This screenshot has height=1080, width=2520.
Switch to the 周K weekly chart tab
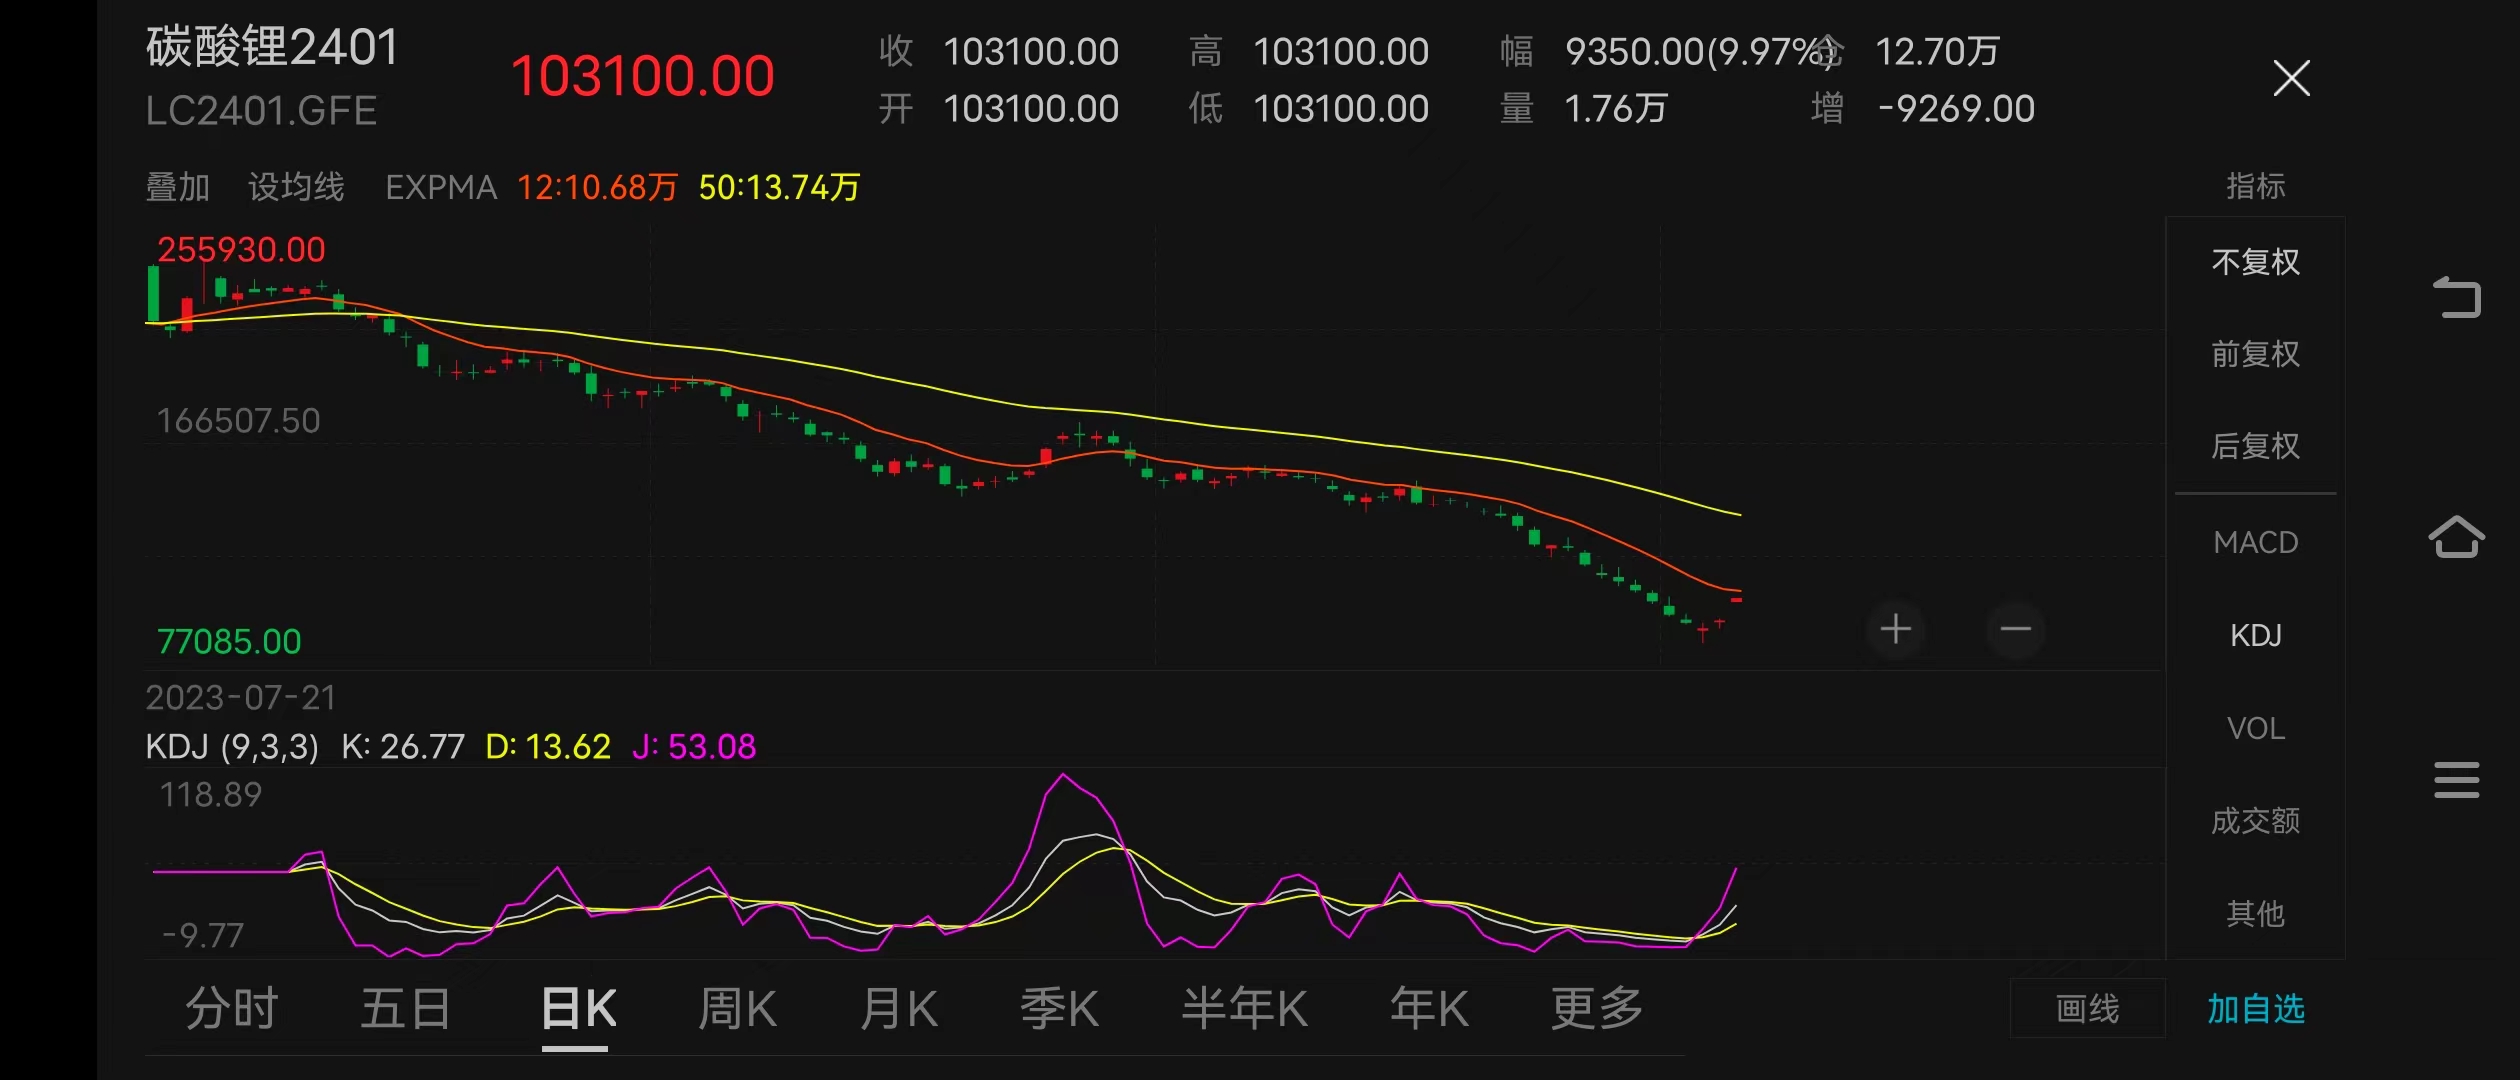pyautogui.click(x=737, y=1009)
